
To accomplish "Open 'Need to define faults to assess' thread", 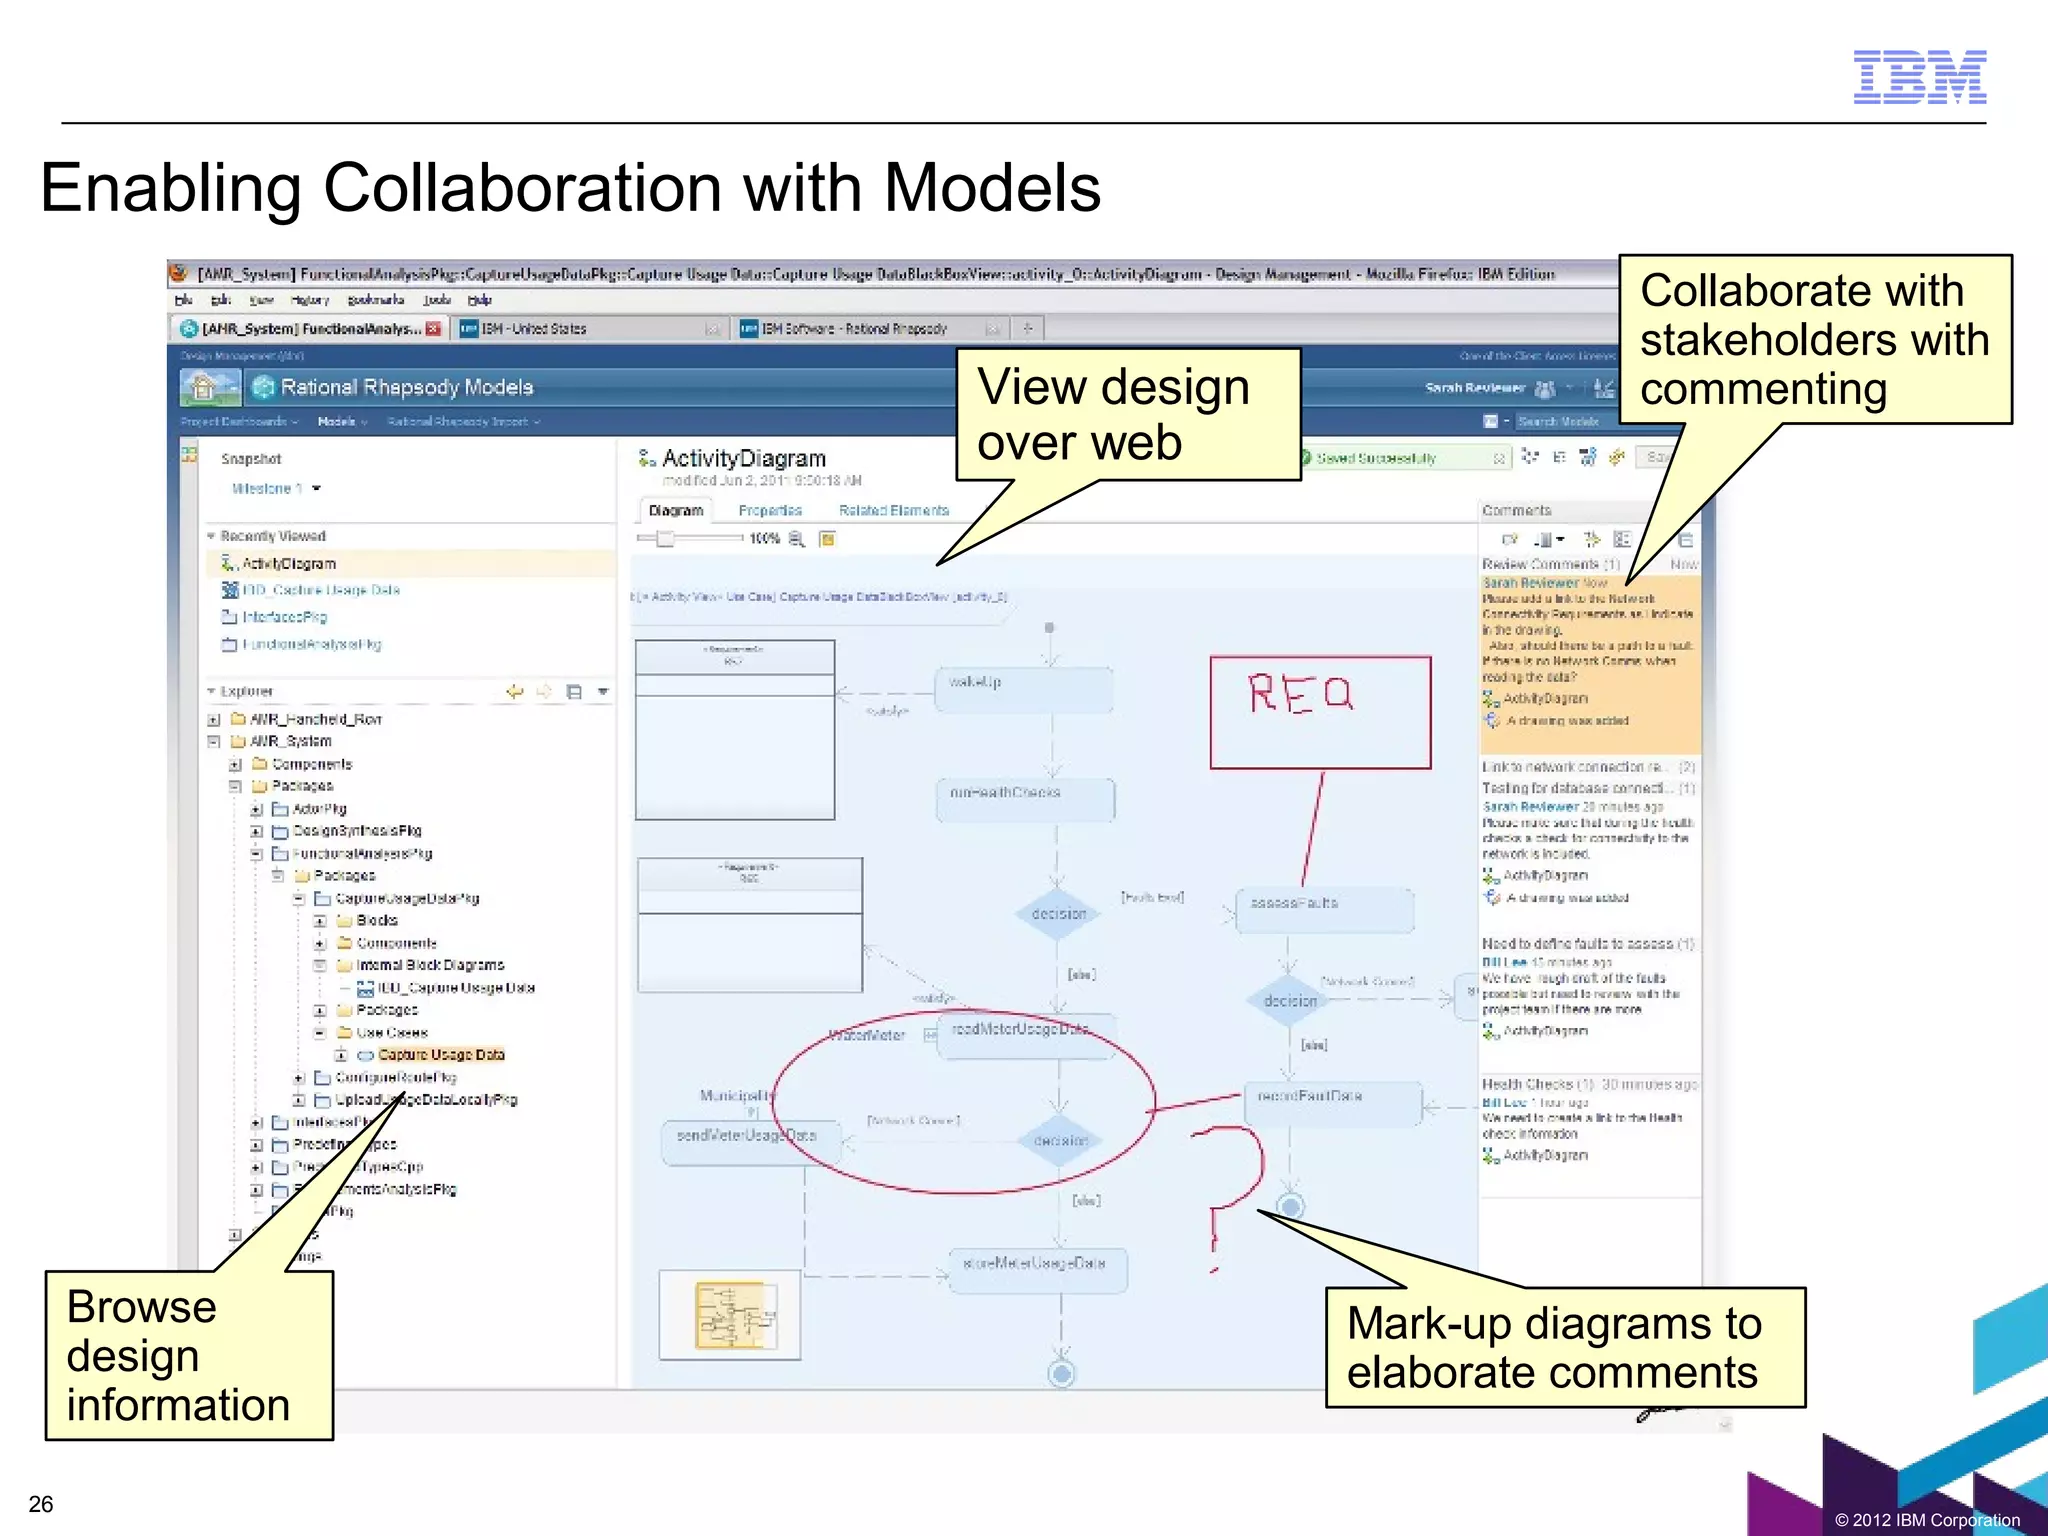I will (1588, 944).
